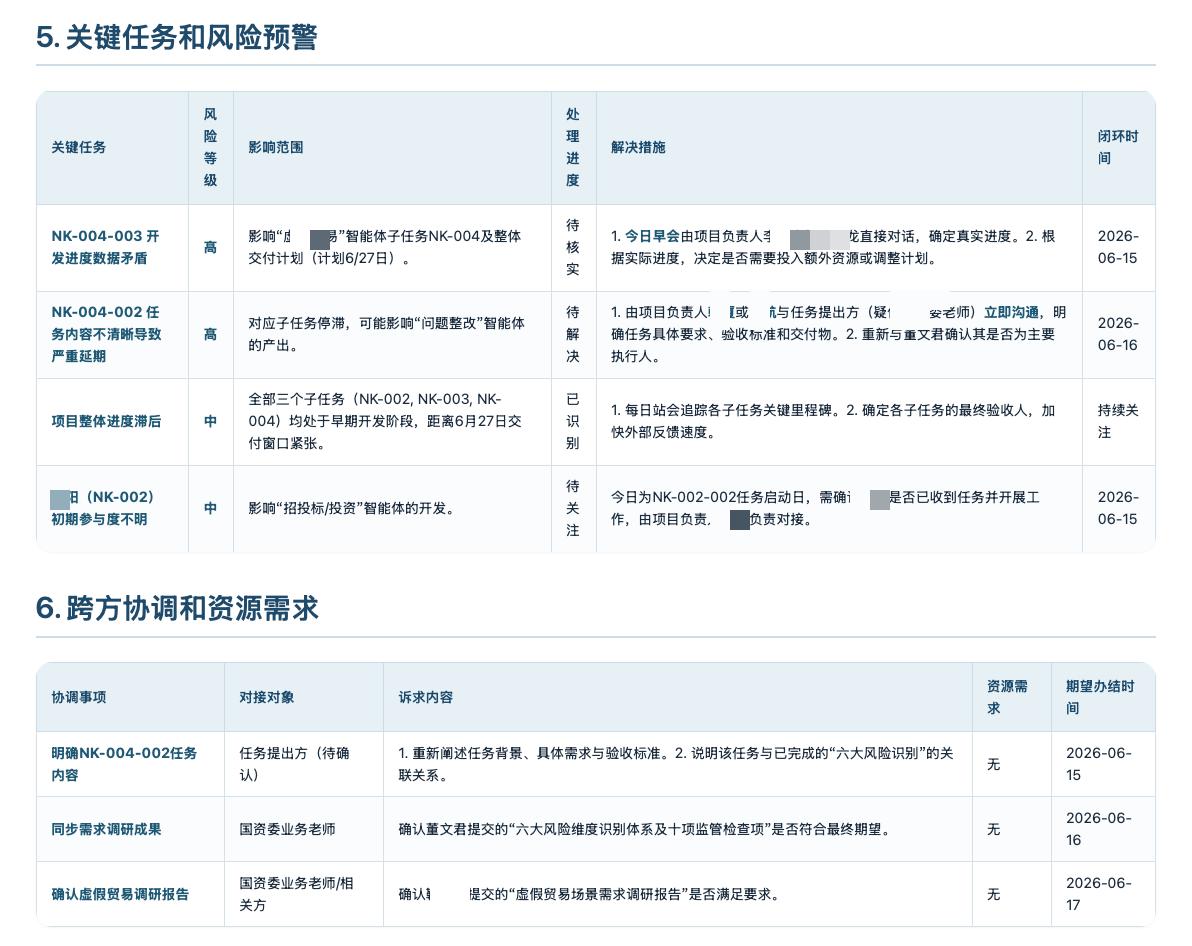
Task: Click expected date '2026-06-17'
Action: 1098,894
